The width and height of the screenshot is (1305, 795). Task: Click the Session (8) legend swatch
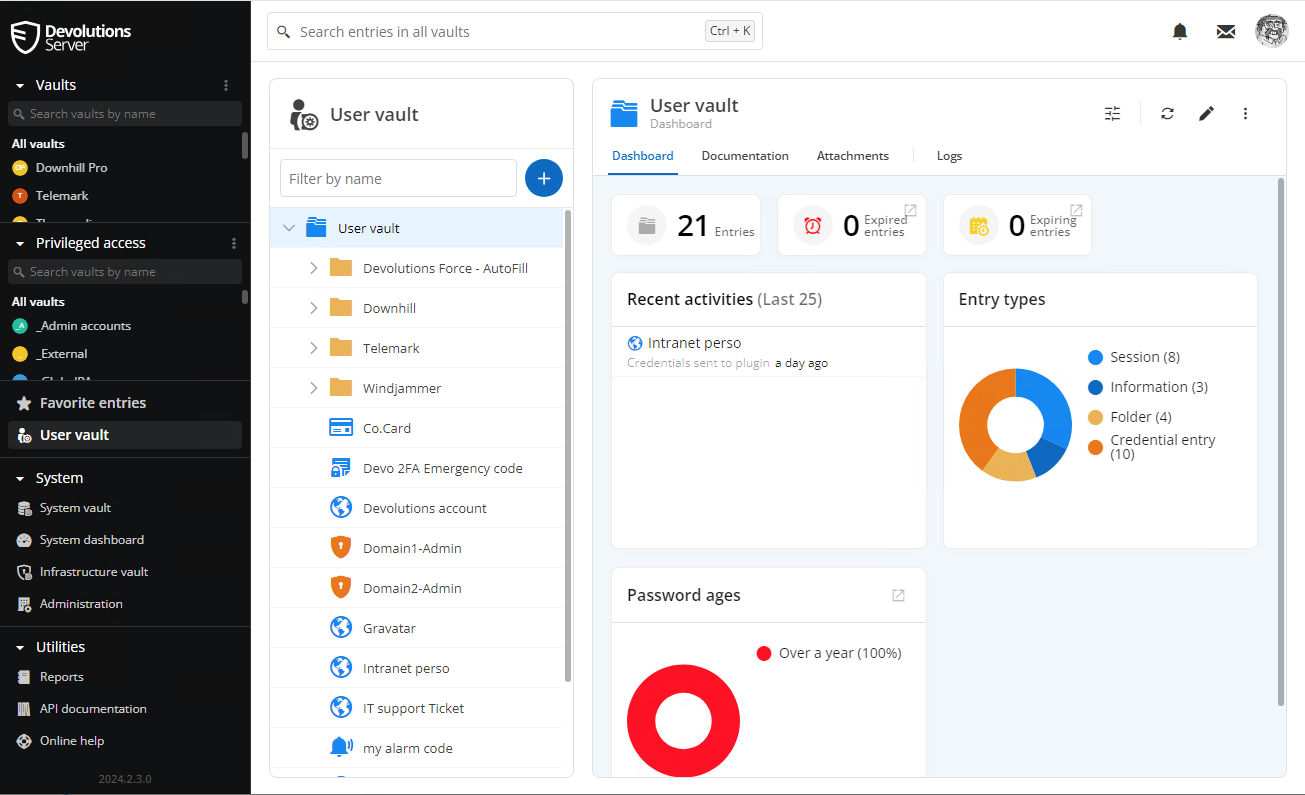click(x=1095, y=357)
